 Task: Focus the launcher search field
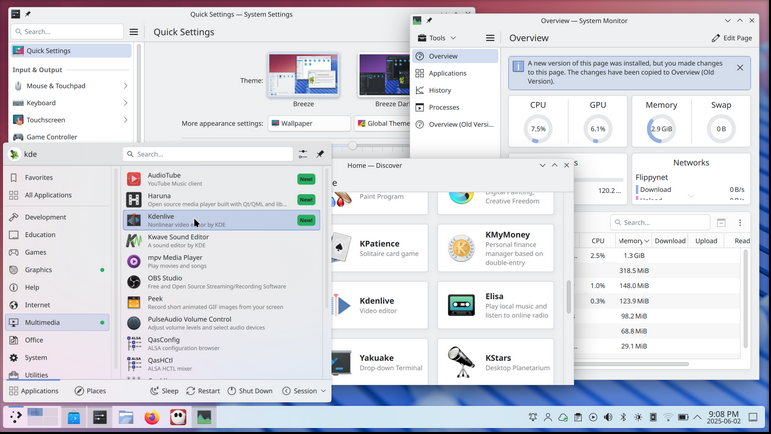(x=208, y=154)
